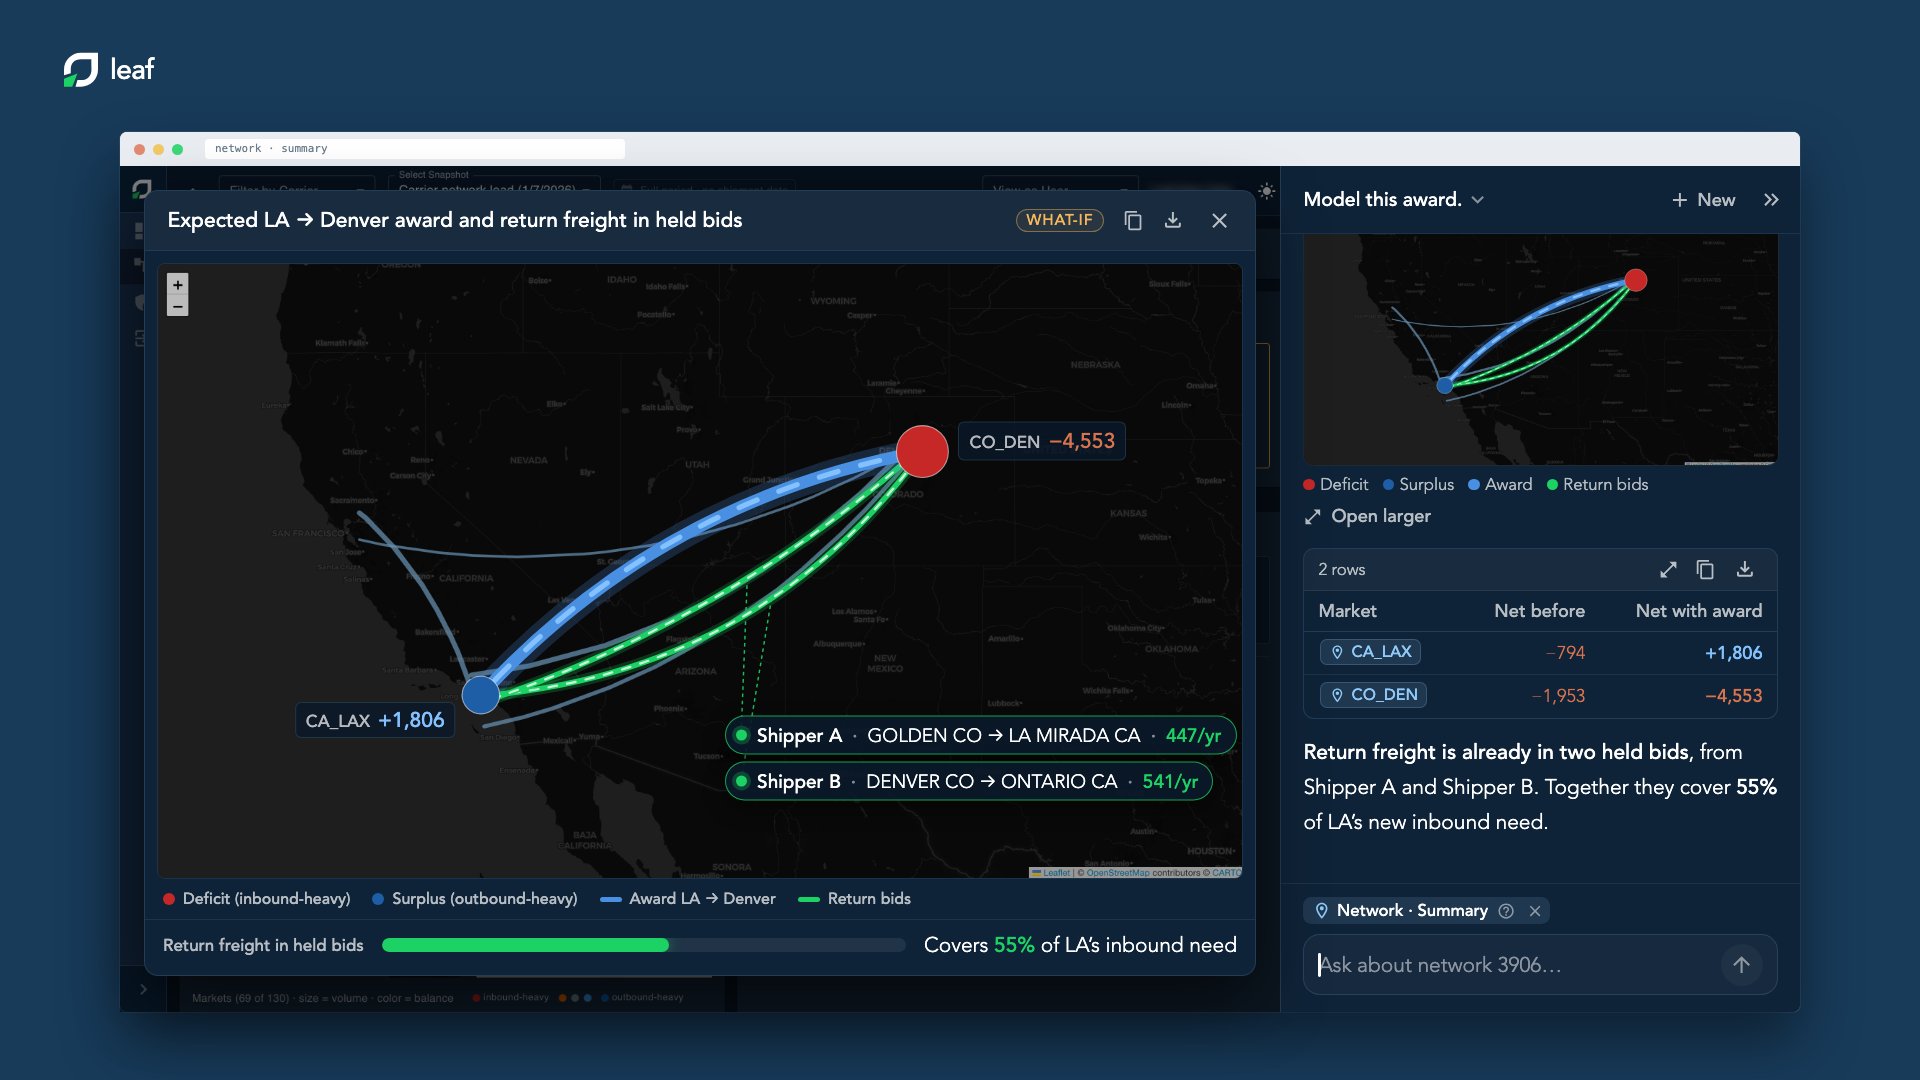Click the Net with award column header

[1698, 611]
